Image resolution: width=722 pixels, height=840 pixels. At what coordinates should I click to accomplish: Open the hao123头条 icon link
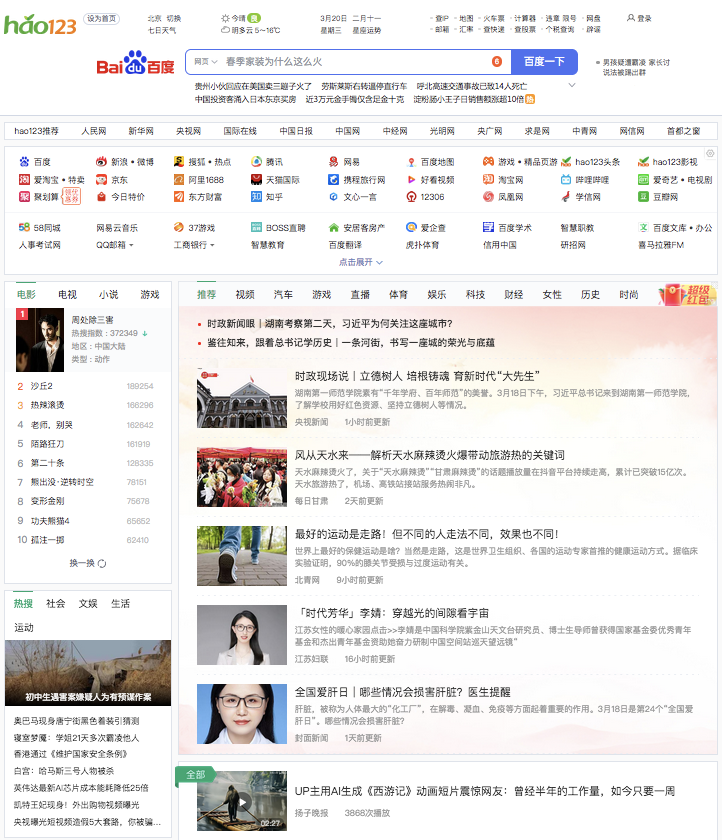566,162
